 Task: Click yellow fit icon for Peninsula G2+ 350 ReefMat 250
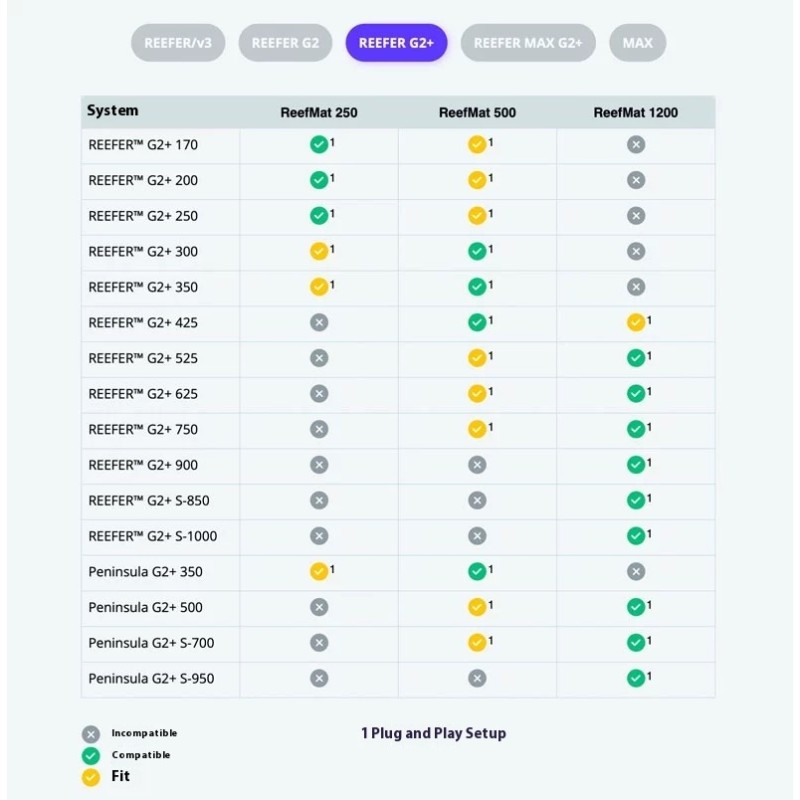click(x=319, y=572)
